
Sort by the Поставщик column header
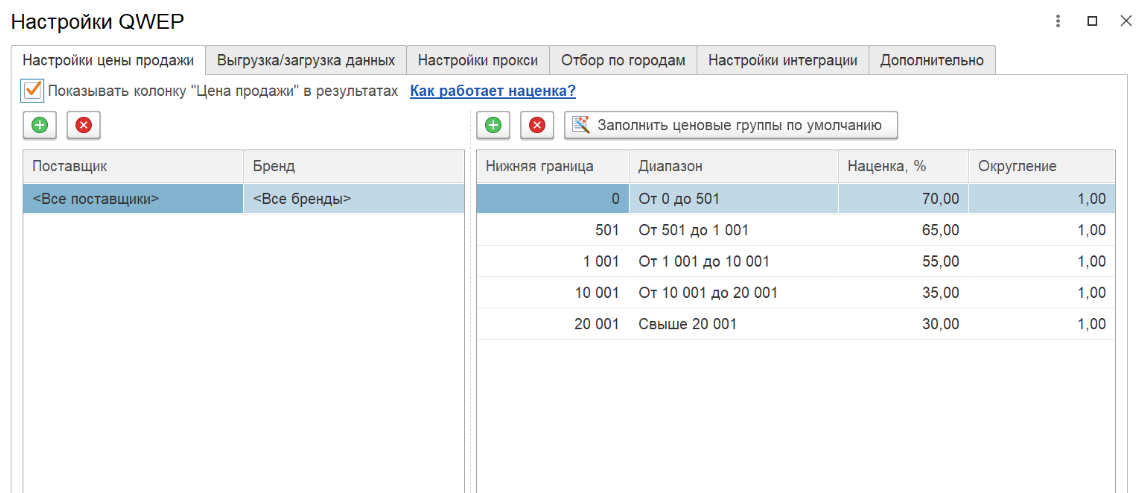point(133,167)
